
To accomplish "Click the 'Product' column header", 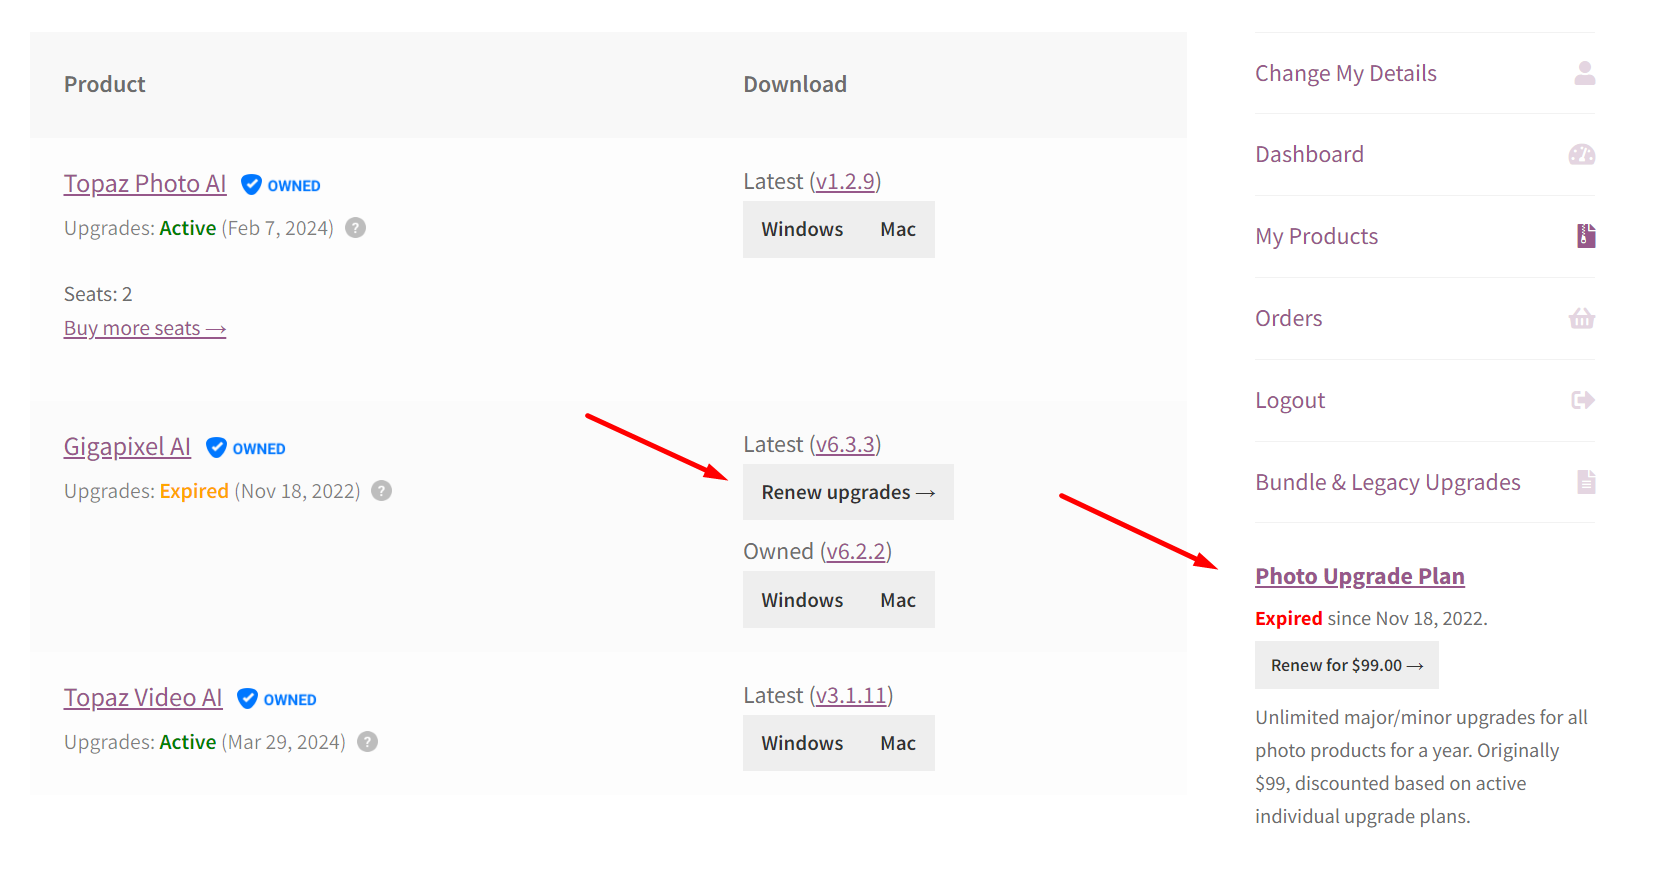I will pyautogui.click(x=105, y=84).
